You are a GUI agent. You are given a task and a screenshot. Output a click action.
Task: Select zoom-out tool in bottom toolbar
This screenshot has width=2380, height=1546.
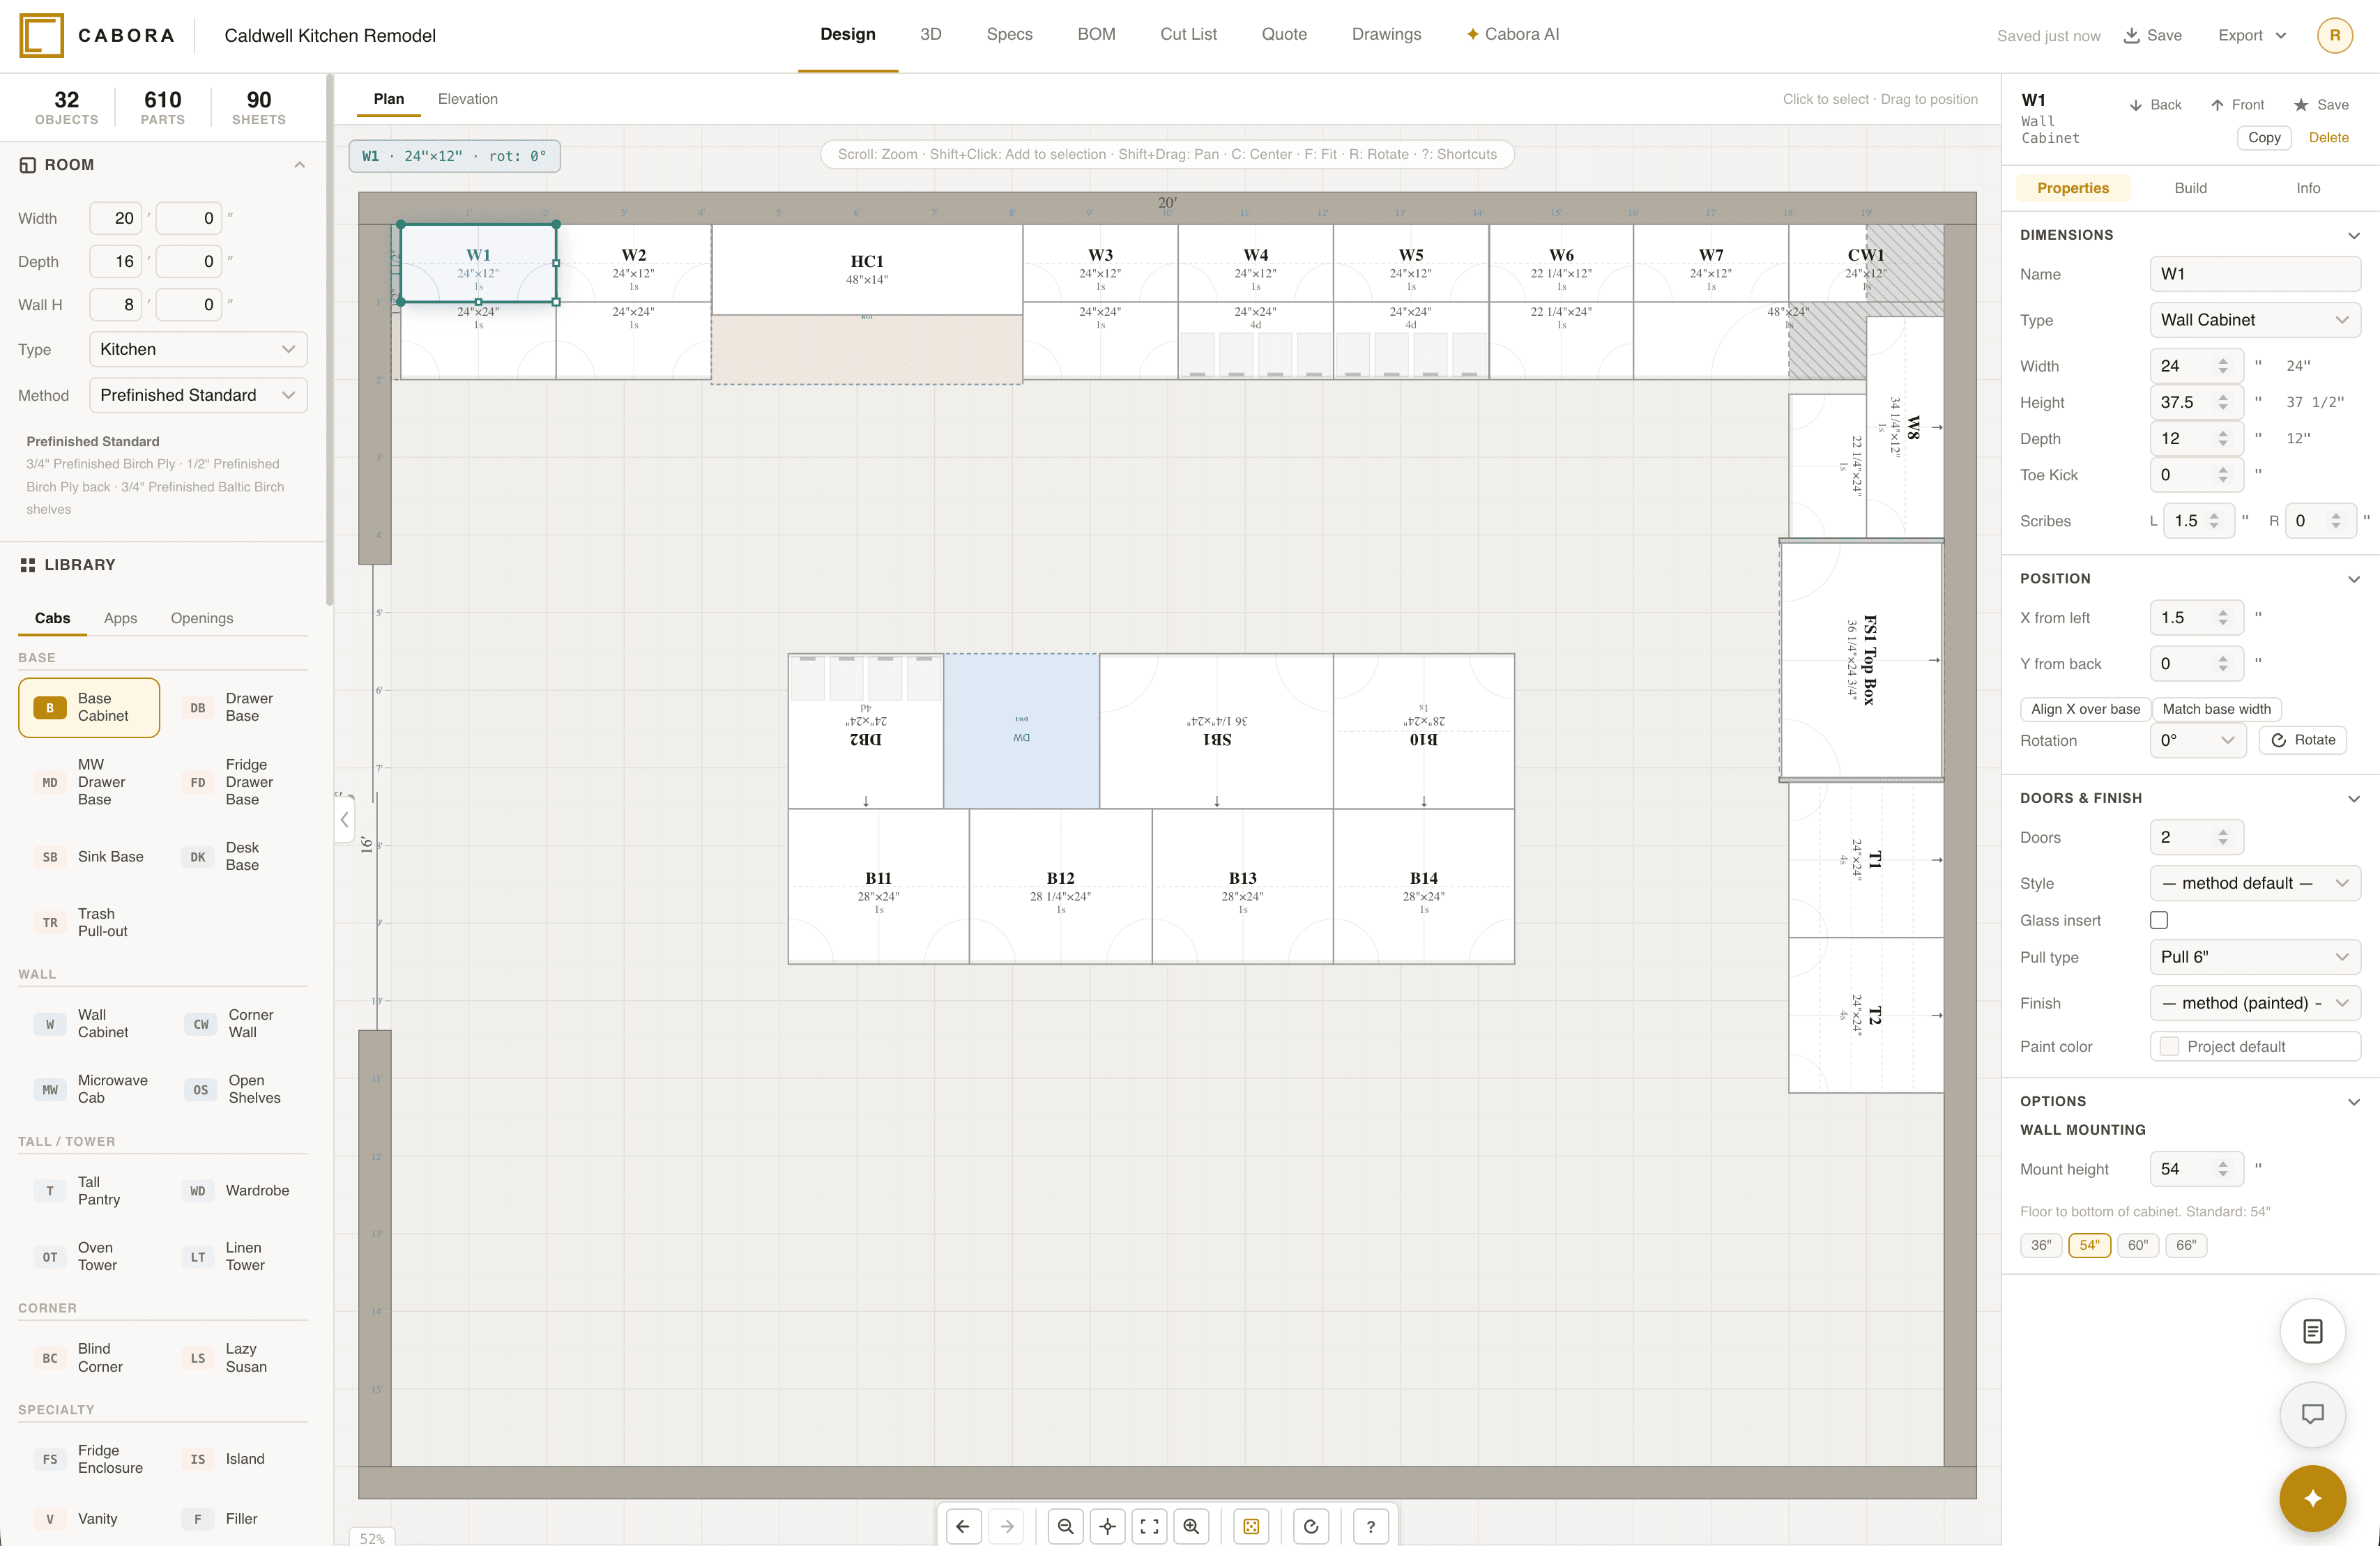pos(1065,1526)
